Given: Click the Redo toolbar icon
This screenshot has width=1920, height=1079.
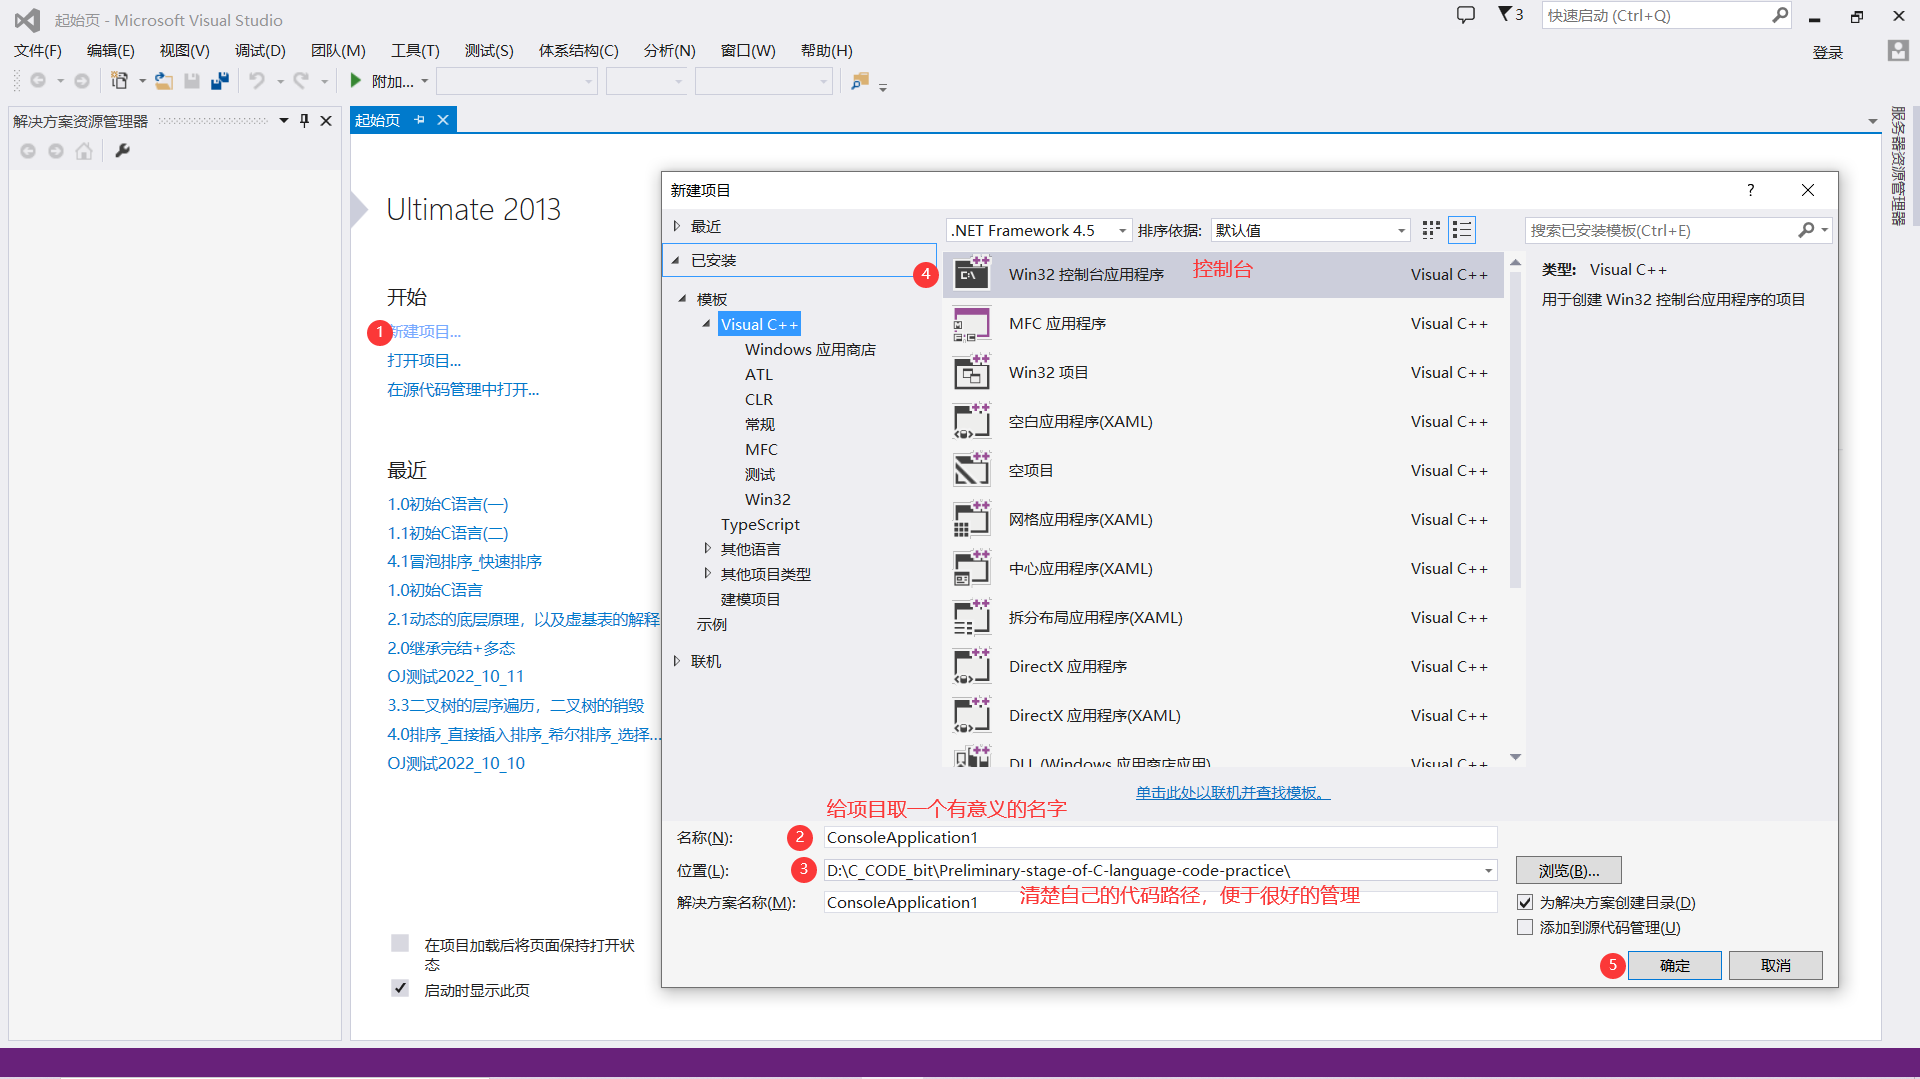Looking at the screenshot, I should (301, 81).
